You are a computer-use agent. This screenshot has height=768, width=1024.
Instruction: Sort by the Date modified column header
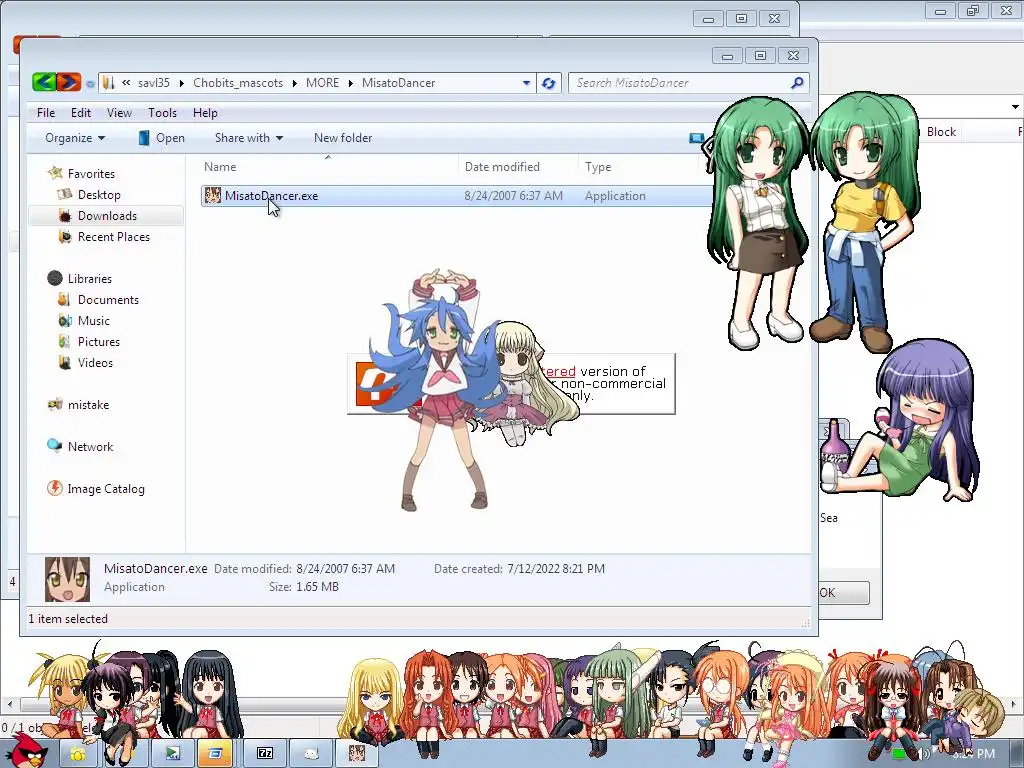click(519, 167)
